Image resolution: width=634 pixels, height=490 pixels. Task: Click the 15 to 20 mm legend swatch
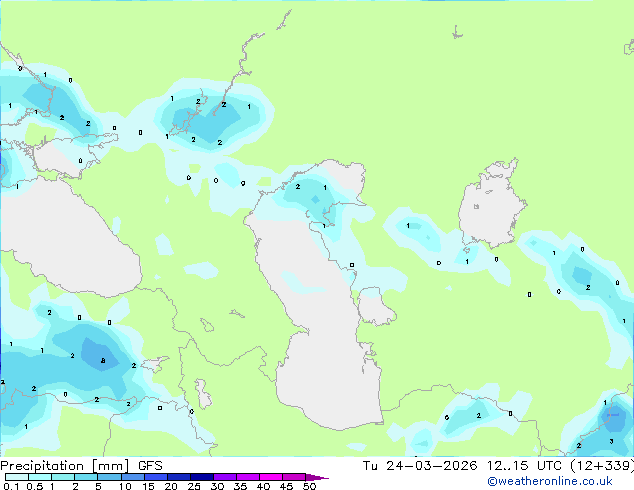[x=155, y=477]
